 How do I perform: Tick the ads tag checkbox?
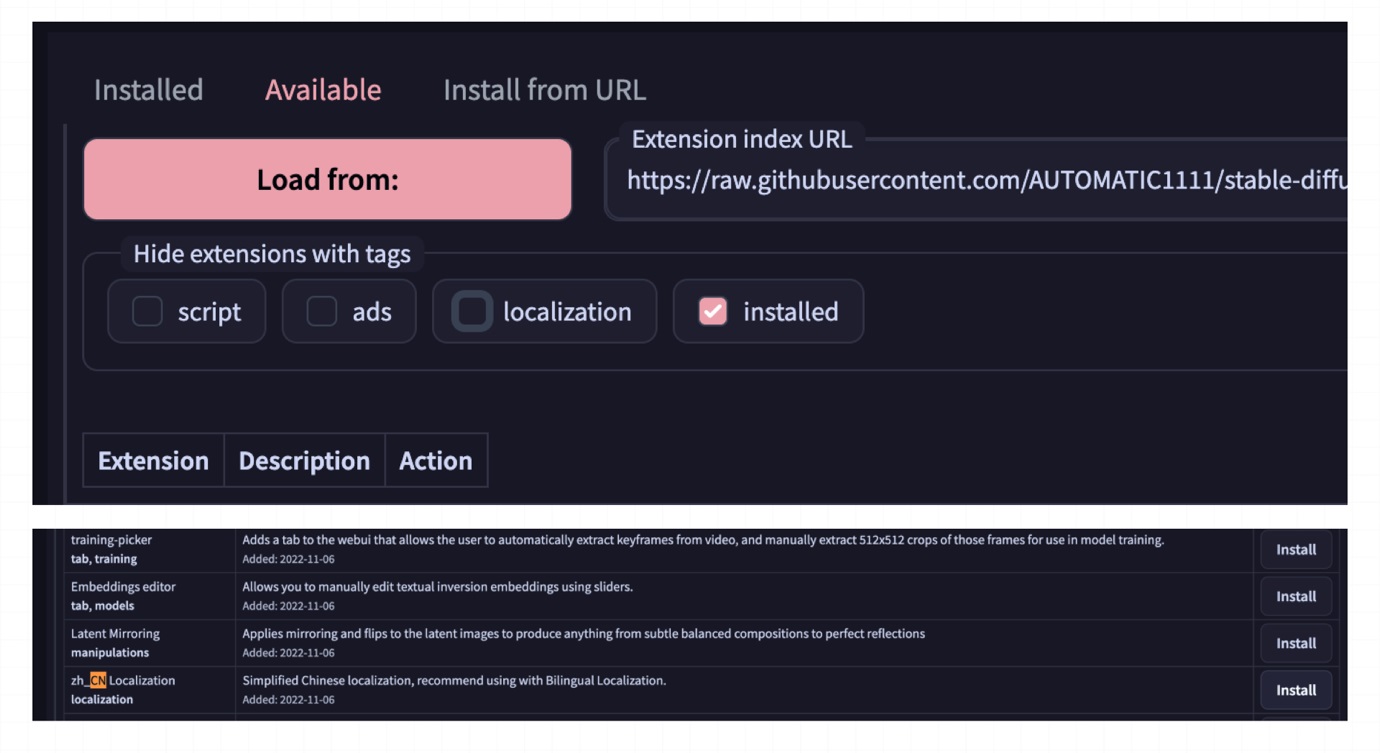click(322, 312)
